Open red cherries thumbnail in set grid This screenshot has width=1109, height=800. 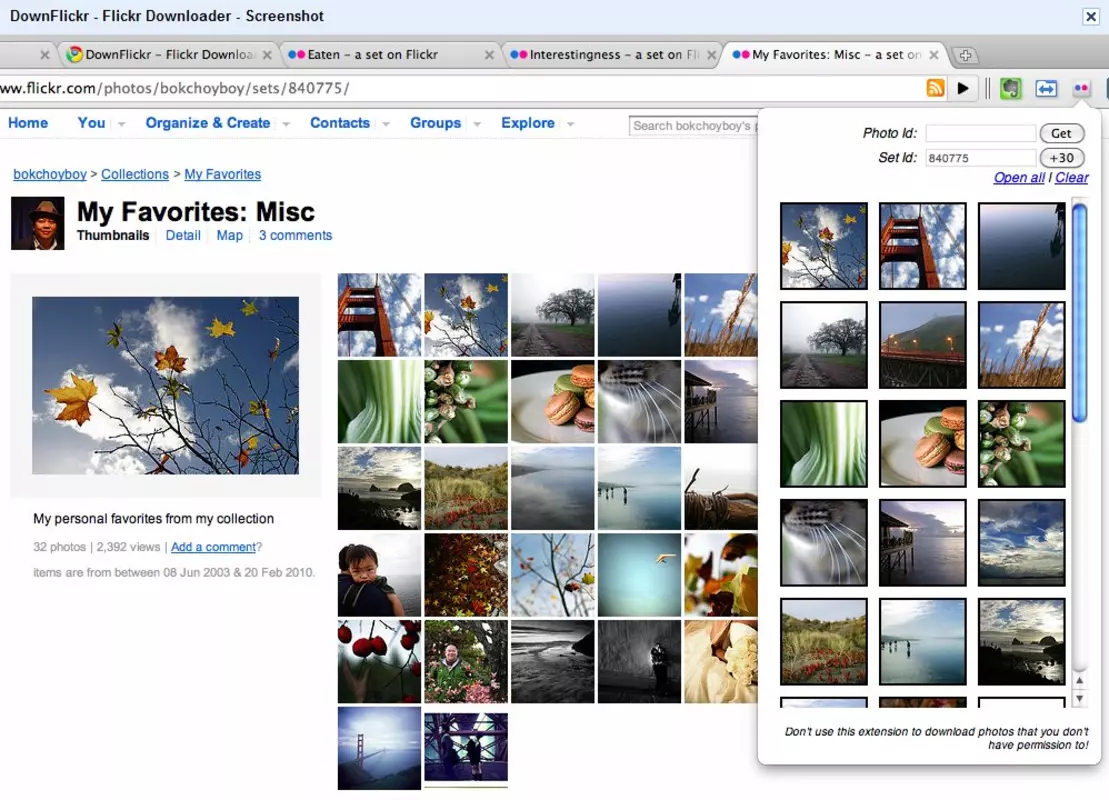pyautogui.click(x=379, y=661)
